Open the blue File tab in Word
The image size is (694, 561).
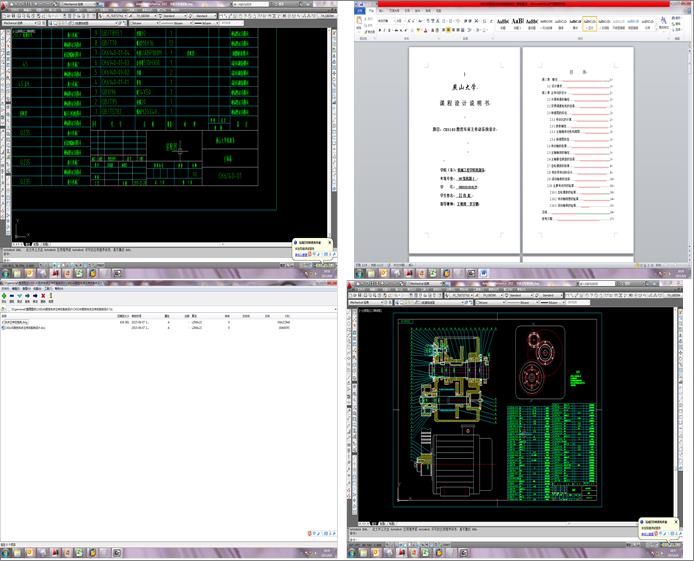[362, 11]
